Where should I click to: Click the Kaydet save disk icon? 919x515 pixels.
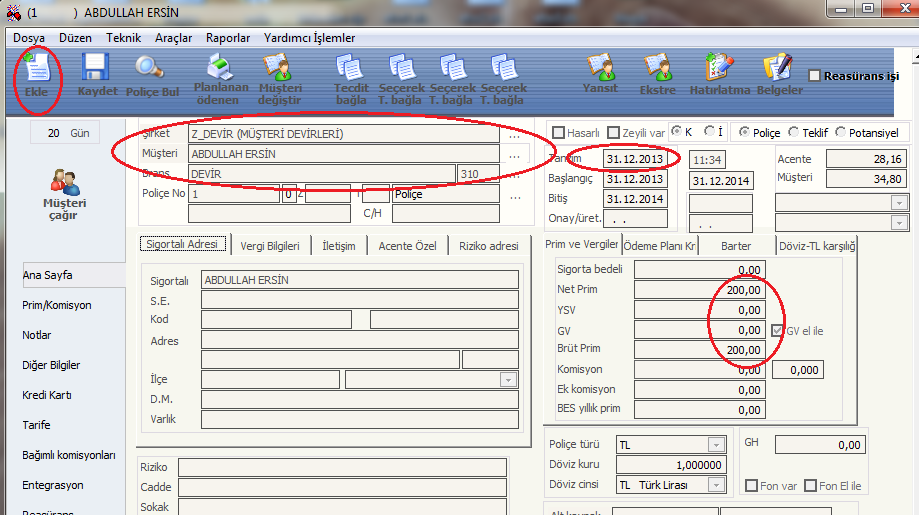[97, 70]
